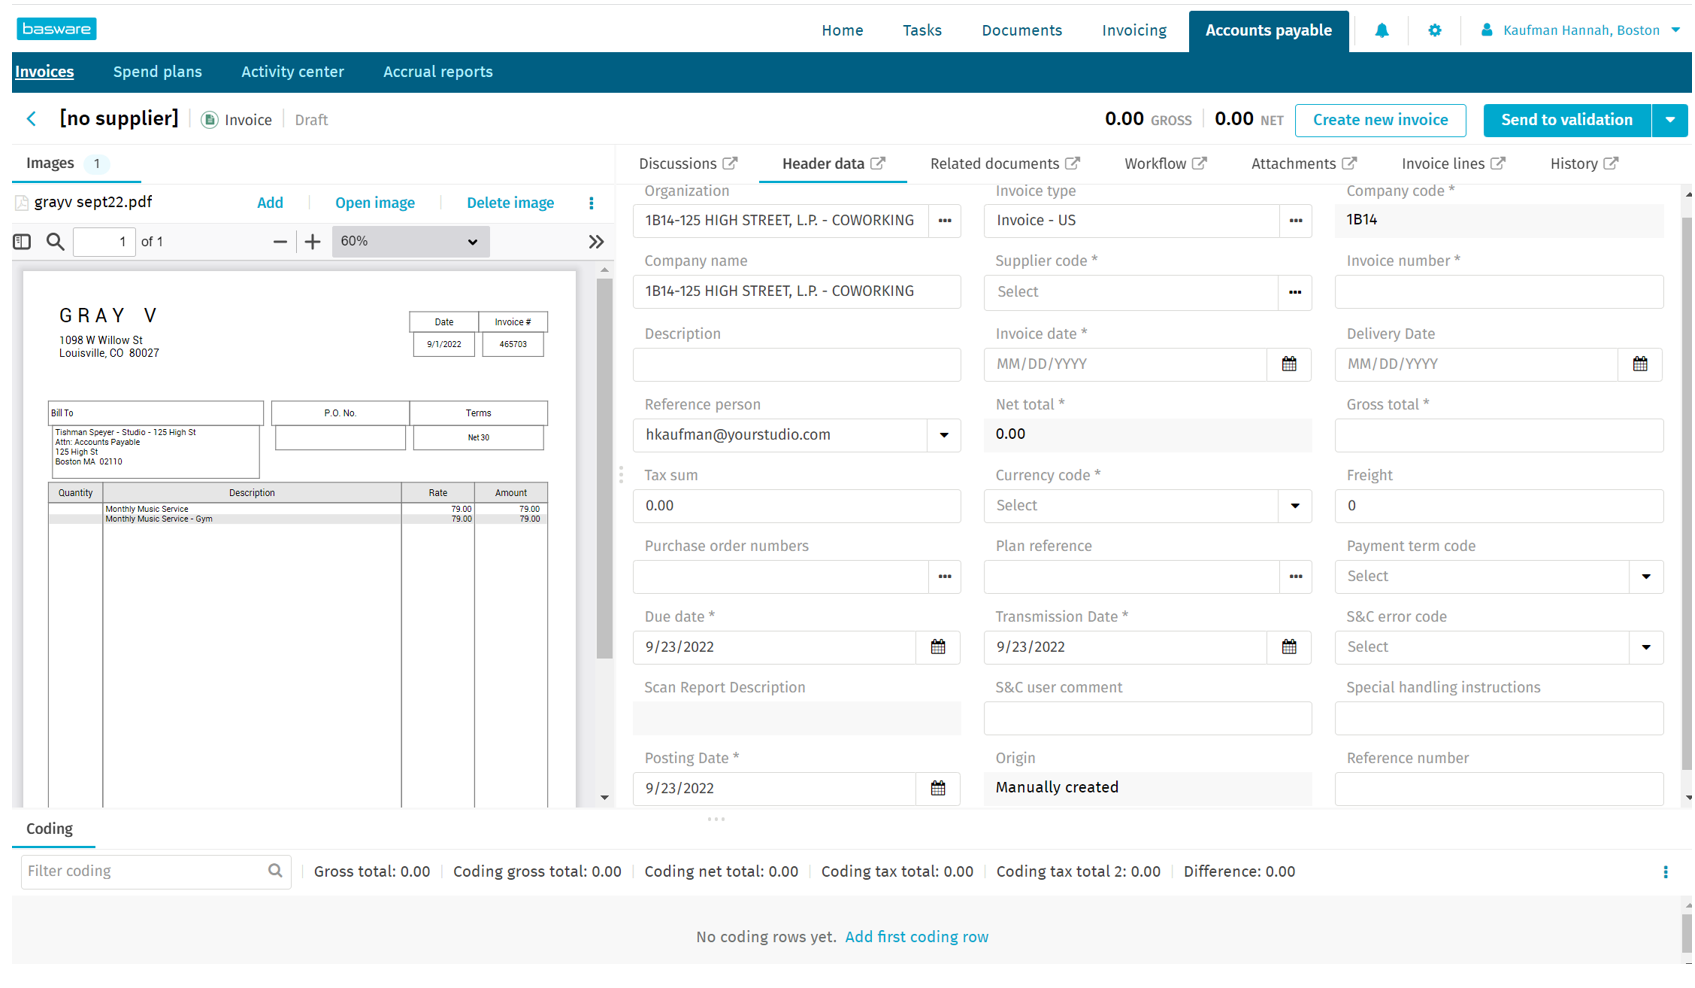Open settings via the gear icon

pos(1434,30)
